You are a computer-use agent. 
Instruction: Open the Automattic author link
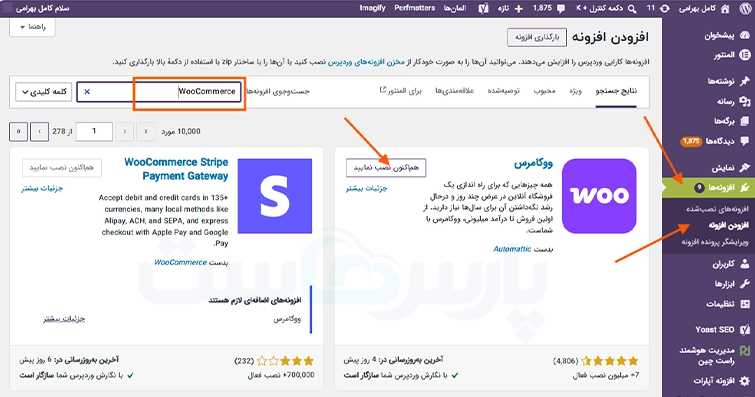pos(512,249)
